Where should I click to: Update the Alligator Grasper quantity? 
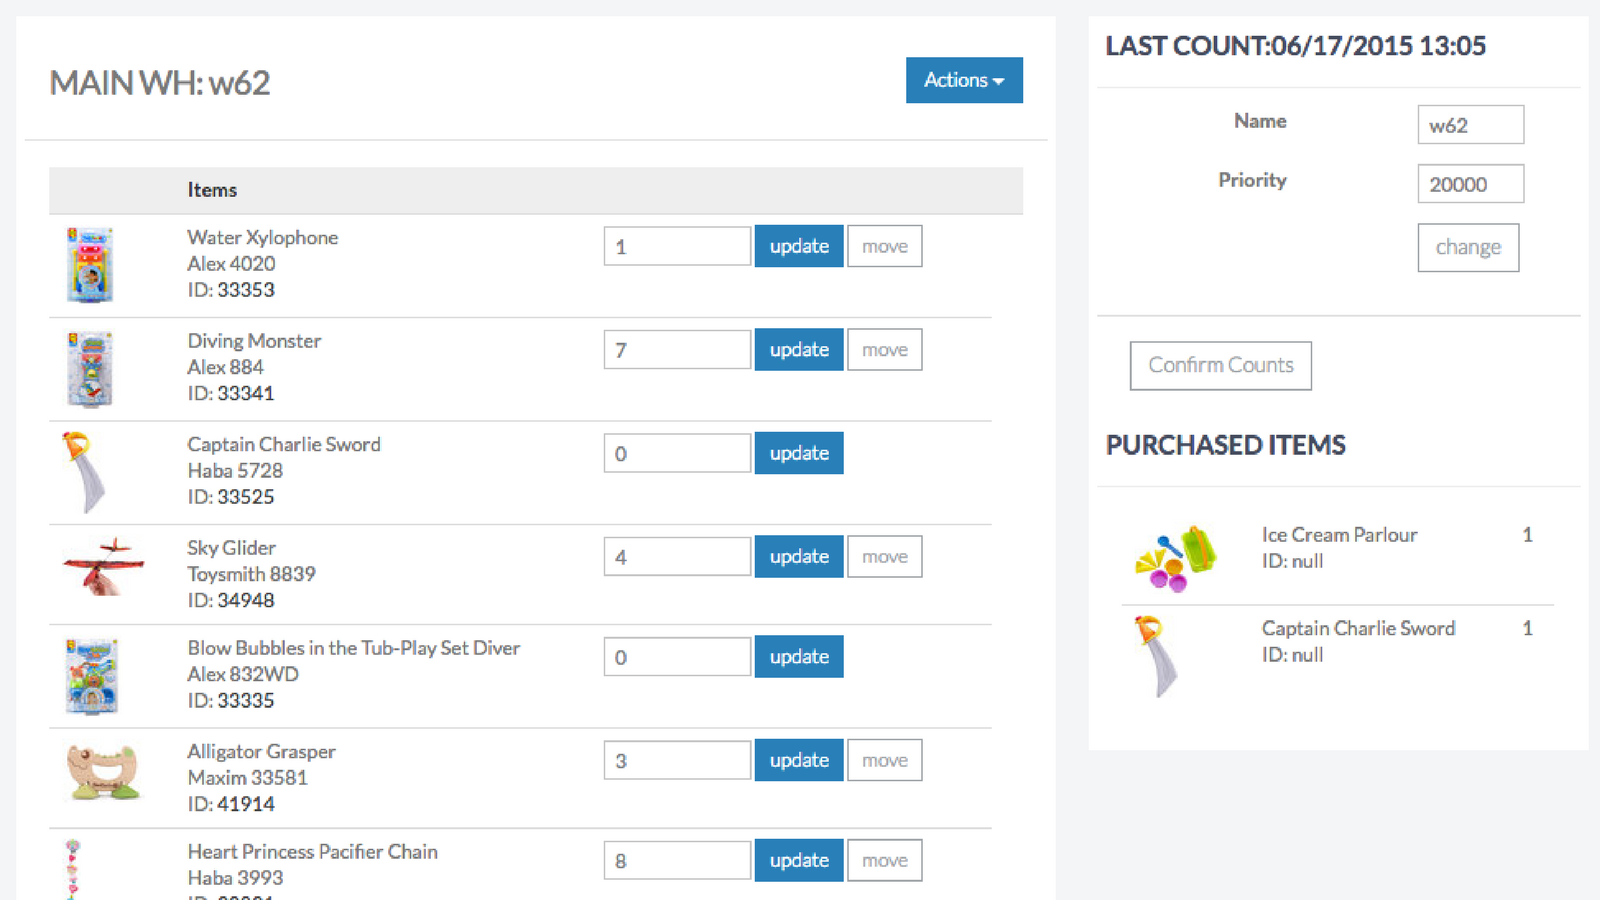tap(798, 760)
